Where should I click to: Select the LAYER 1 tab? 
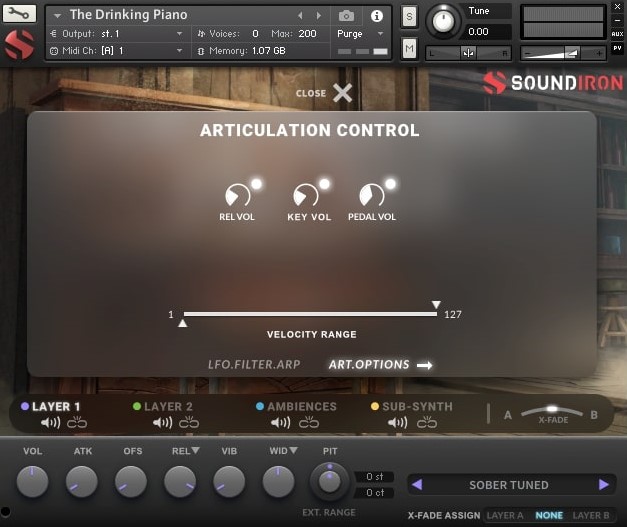(56, 407)
